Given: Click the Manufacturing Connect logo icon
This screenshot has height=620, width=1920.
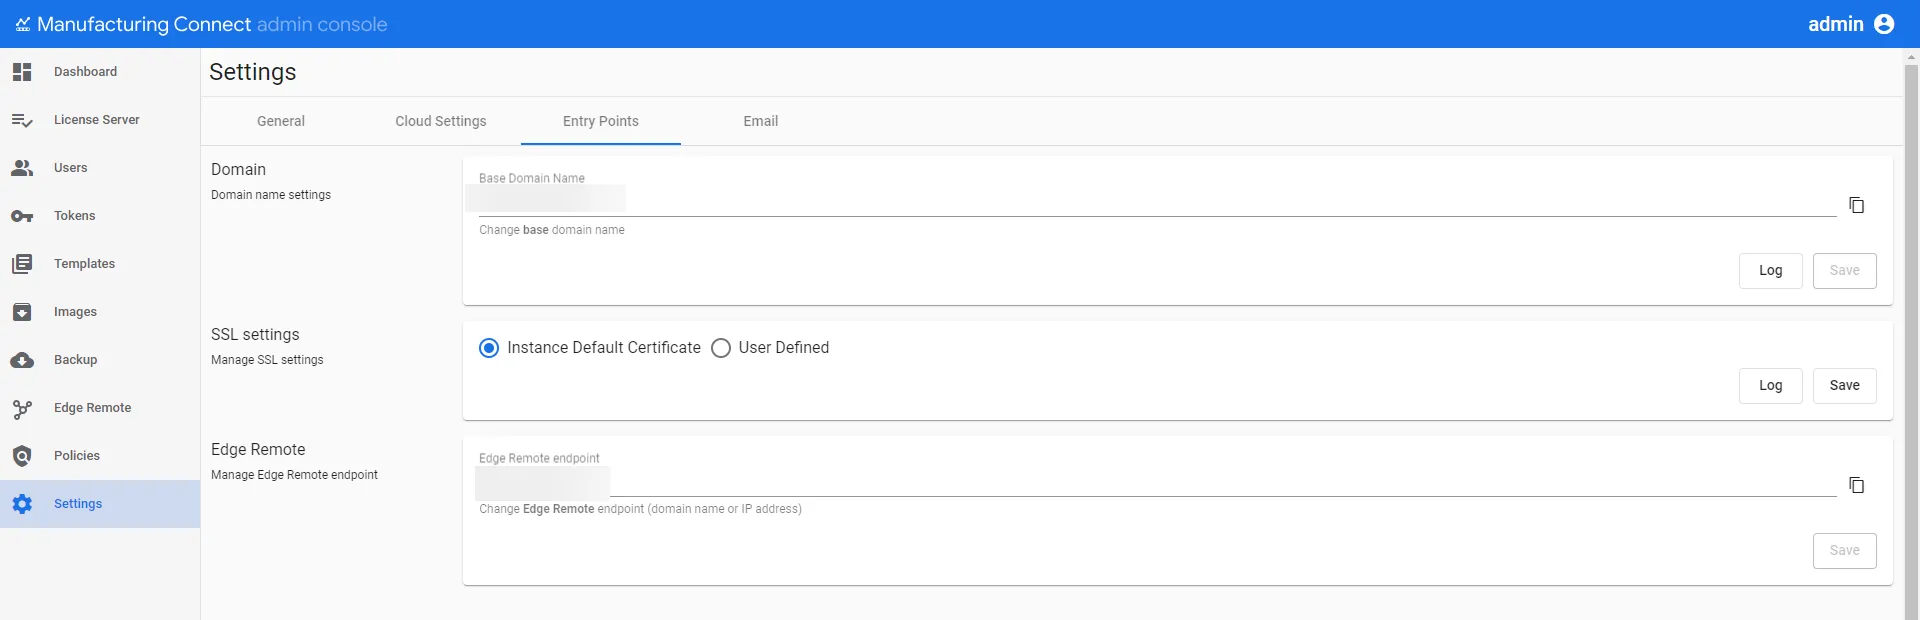Looking at the screenshot, I should click(x=23, y=24).
